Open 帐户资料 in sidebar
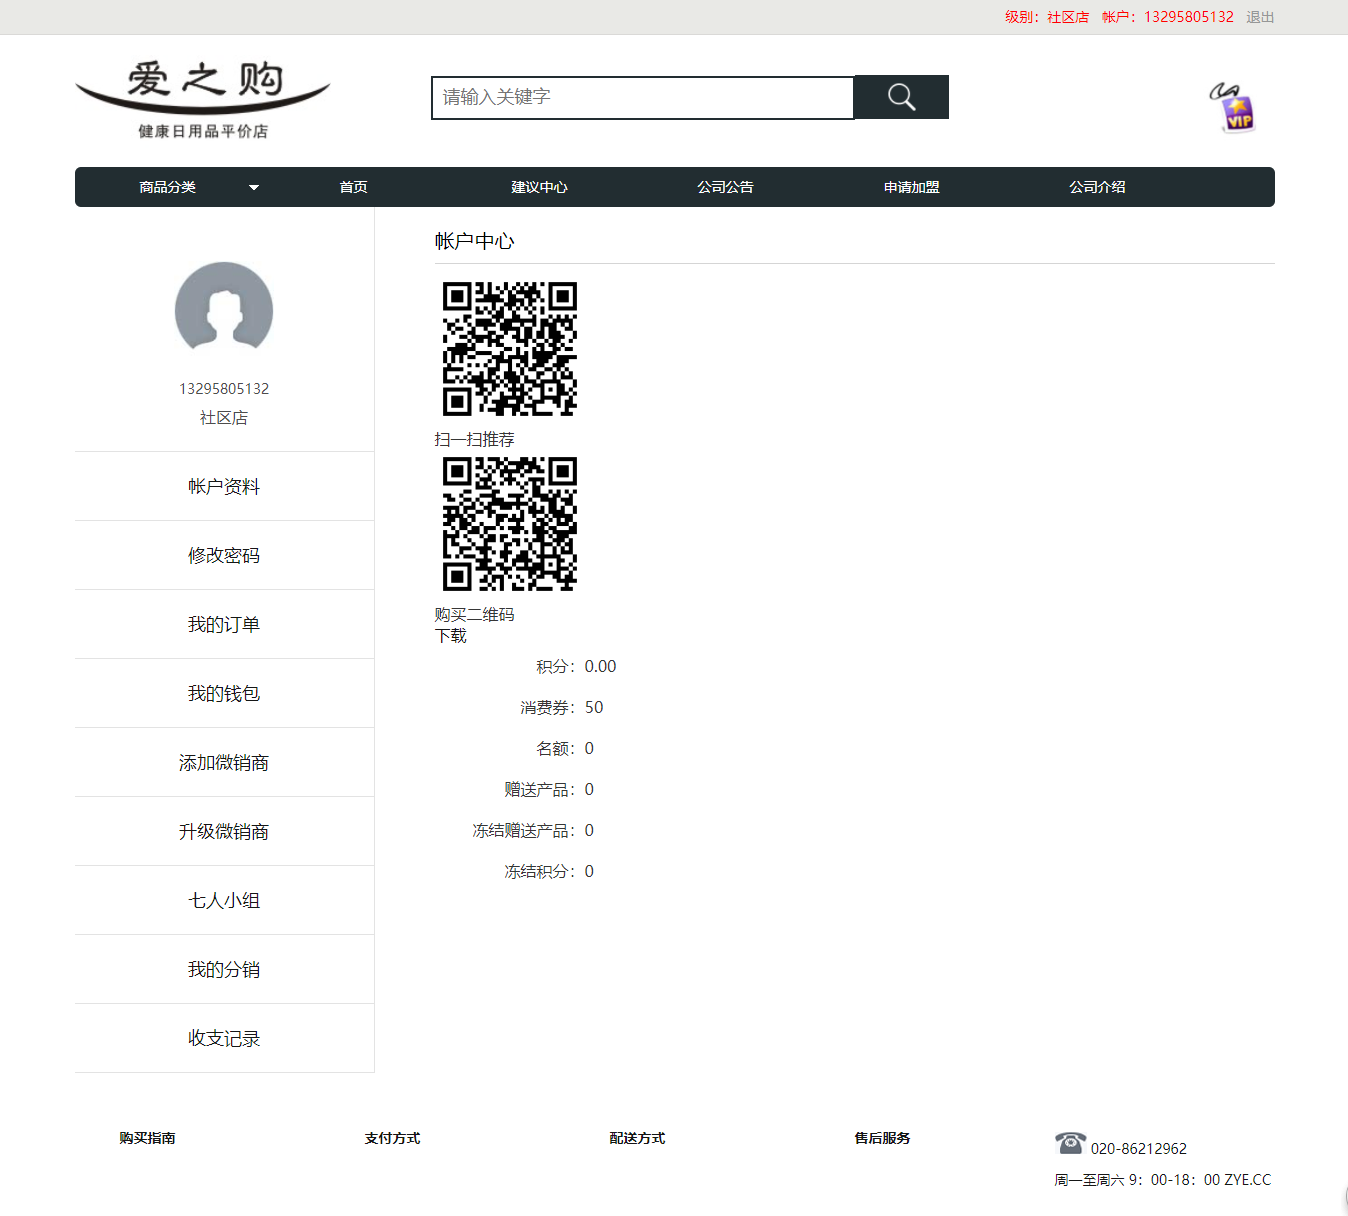Viewport: 1348px width, 1216px height. pos(224,486)
